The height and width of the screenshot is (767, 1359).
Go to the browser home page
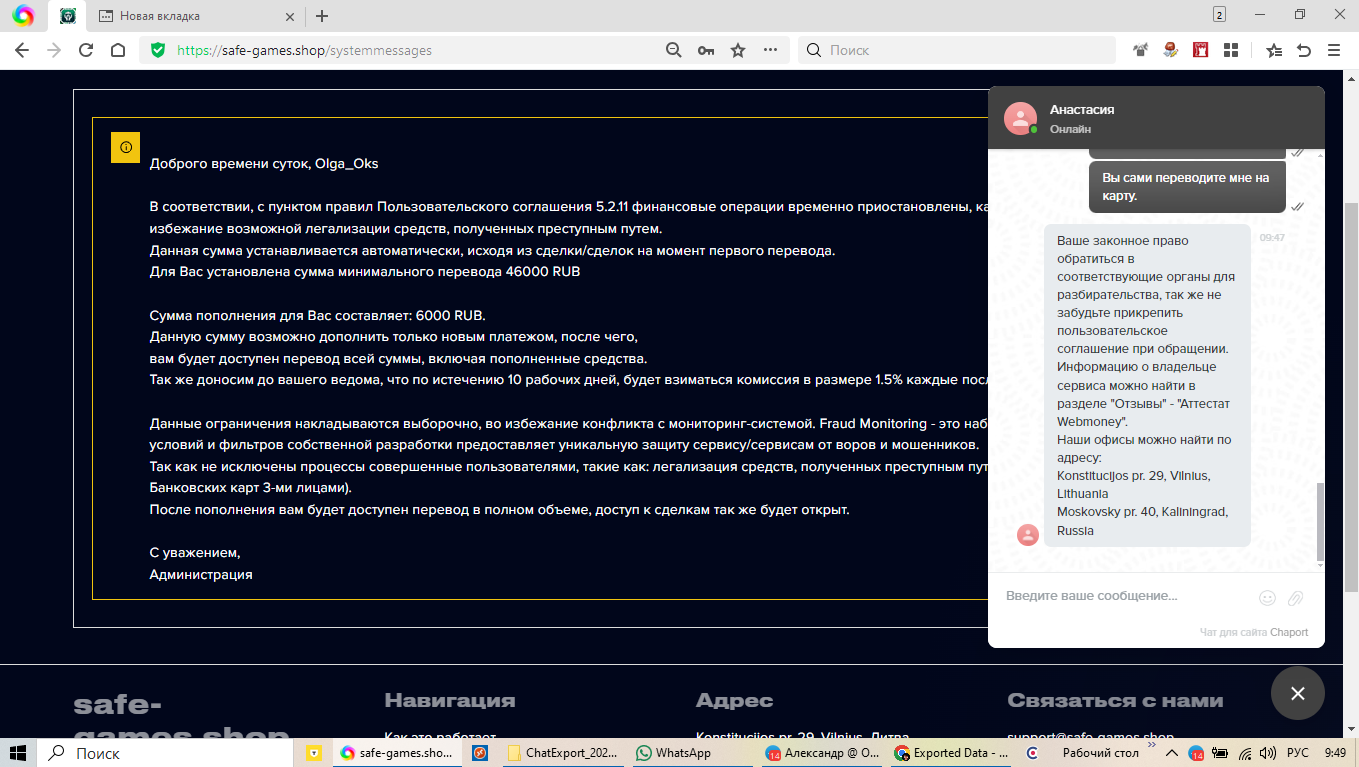click(x=118, y=50)
